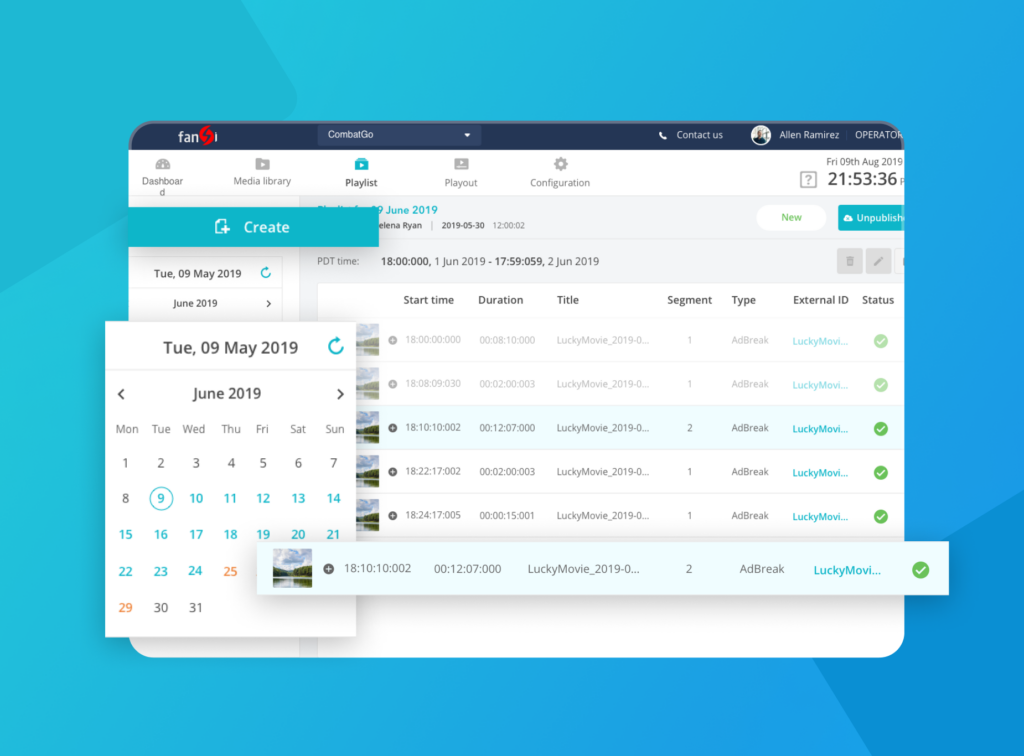The width and height of the screenshot is (1024, 756).
Task: Click the phone Contact us icon
Action: click(663, 135)
